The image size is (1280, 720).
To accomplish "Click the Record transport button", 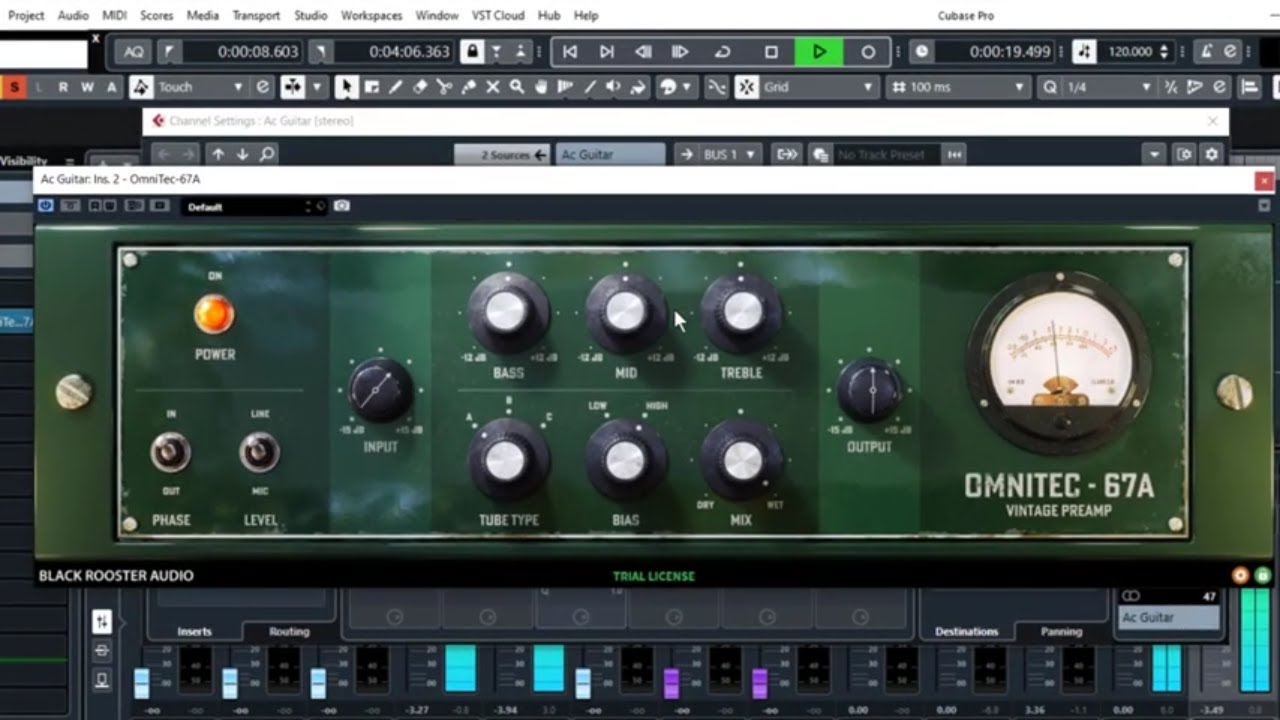I will pos(868,52).
